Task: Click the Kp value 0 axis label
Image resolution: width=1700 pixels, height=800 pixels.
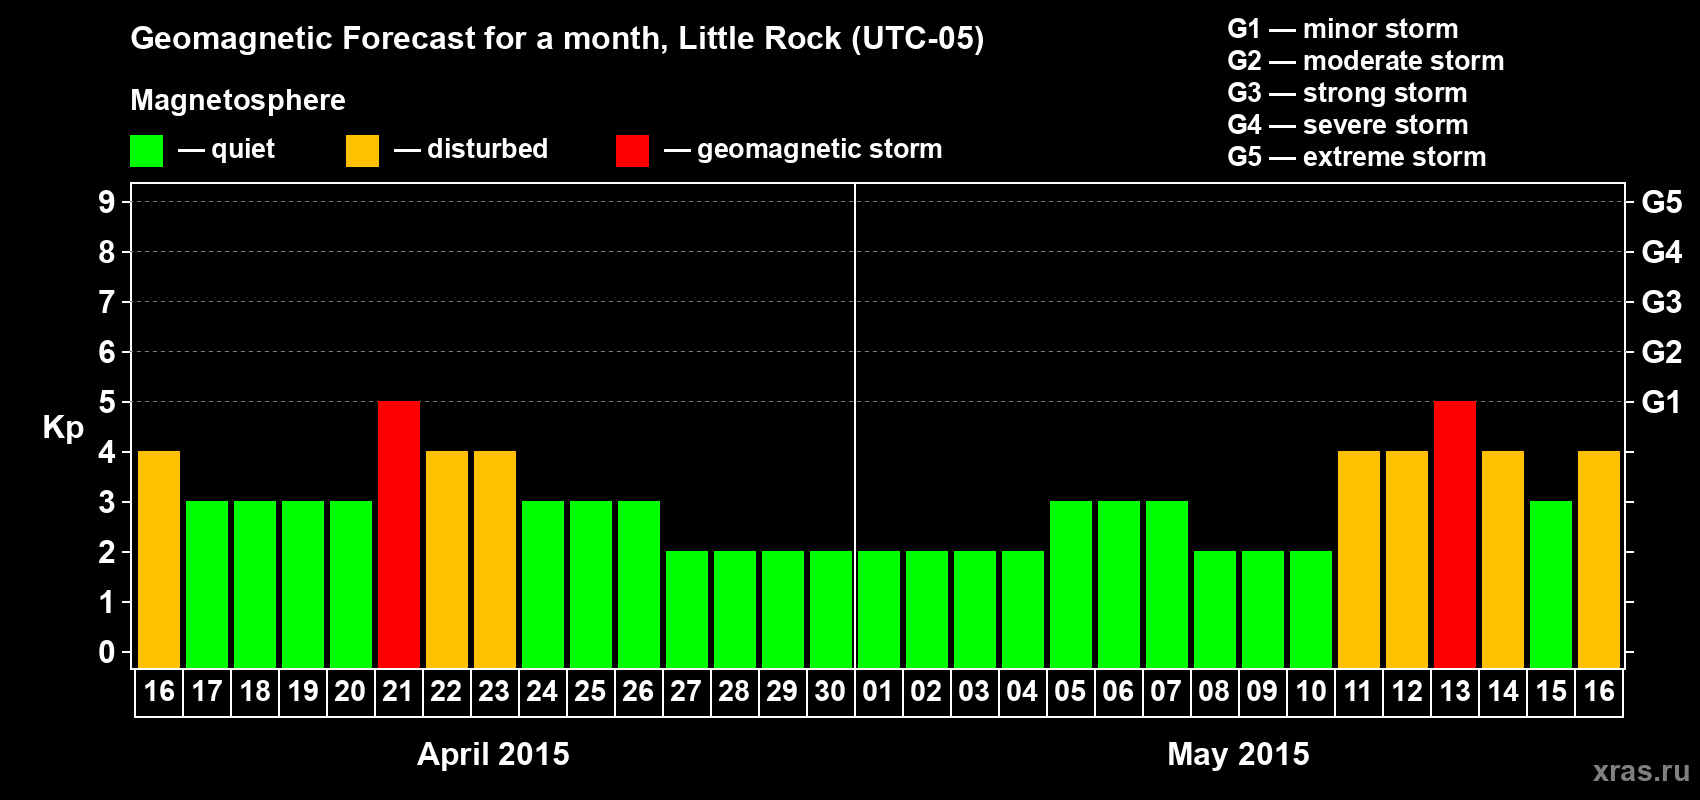Action: point(107,652)
